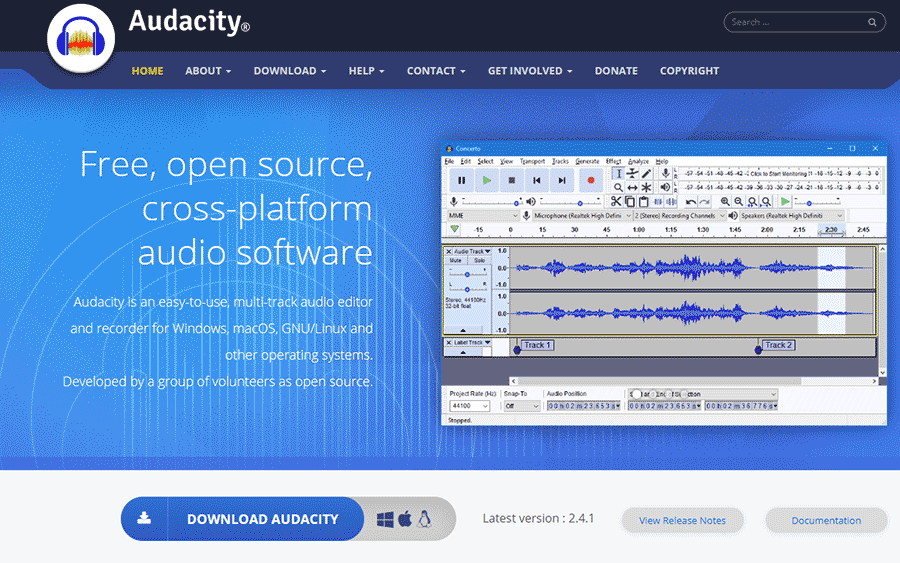Open the Effect menu in Audacity window

(614, 161)
